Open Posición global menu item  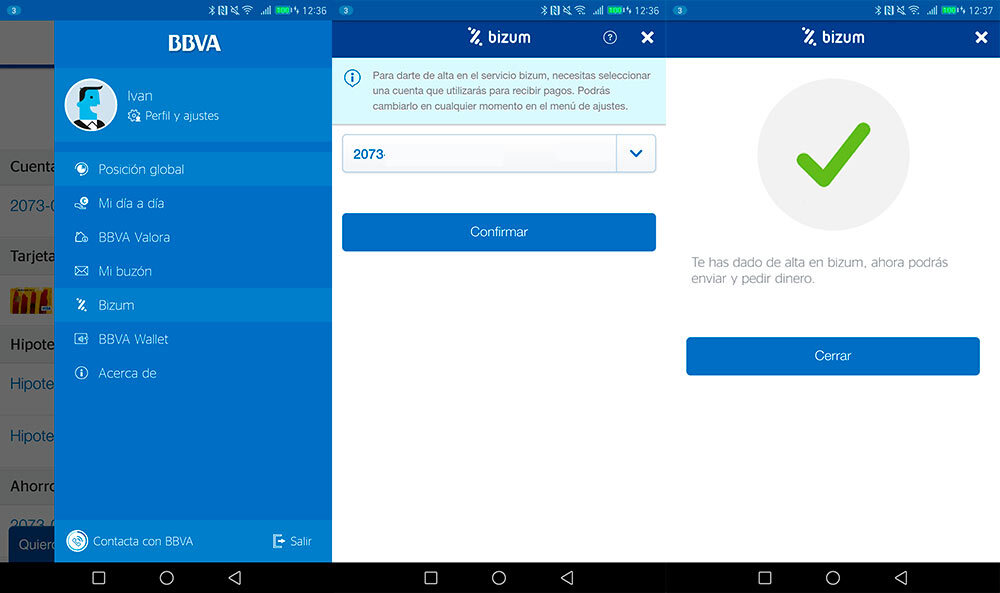click(141, 169)
